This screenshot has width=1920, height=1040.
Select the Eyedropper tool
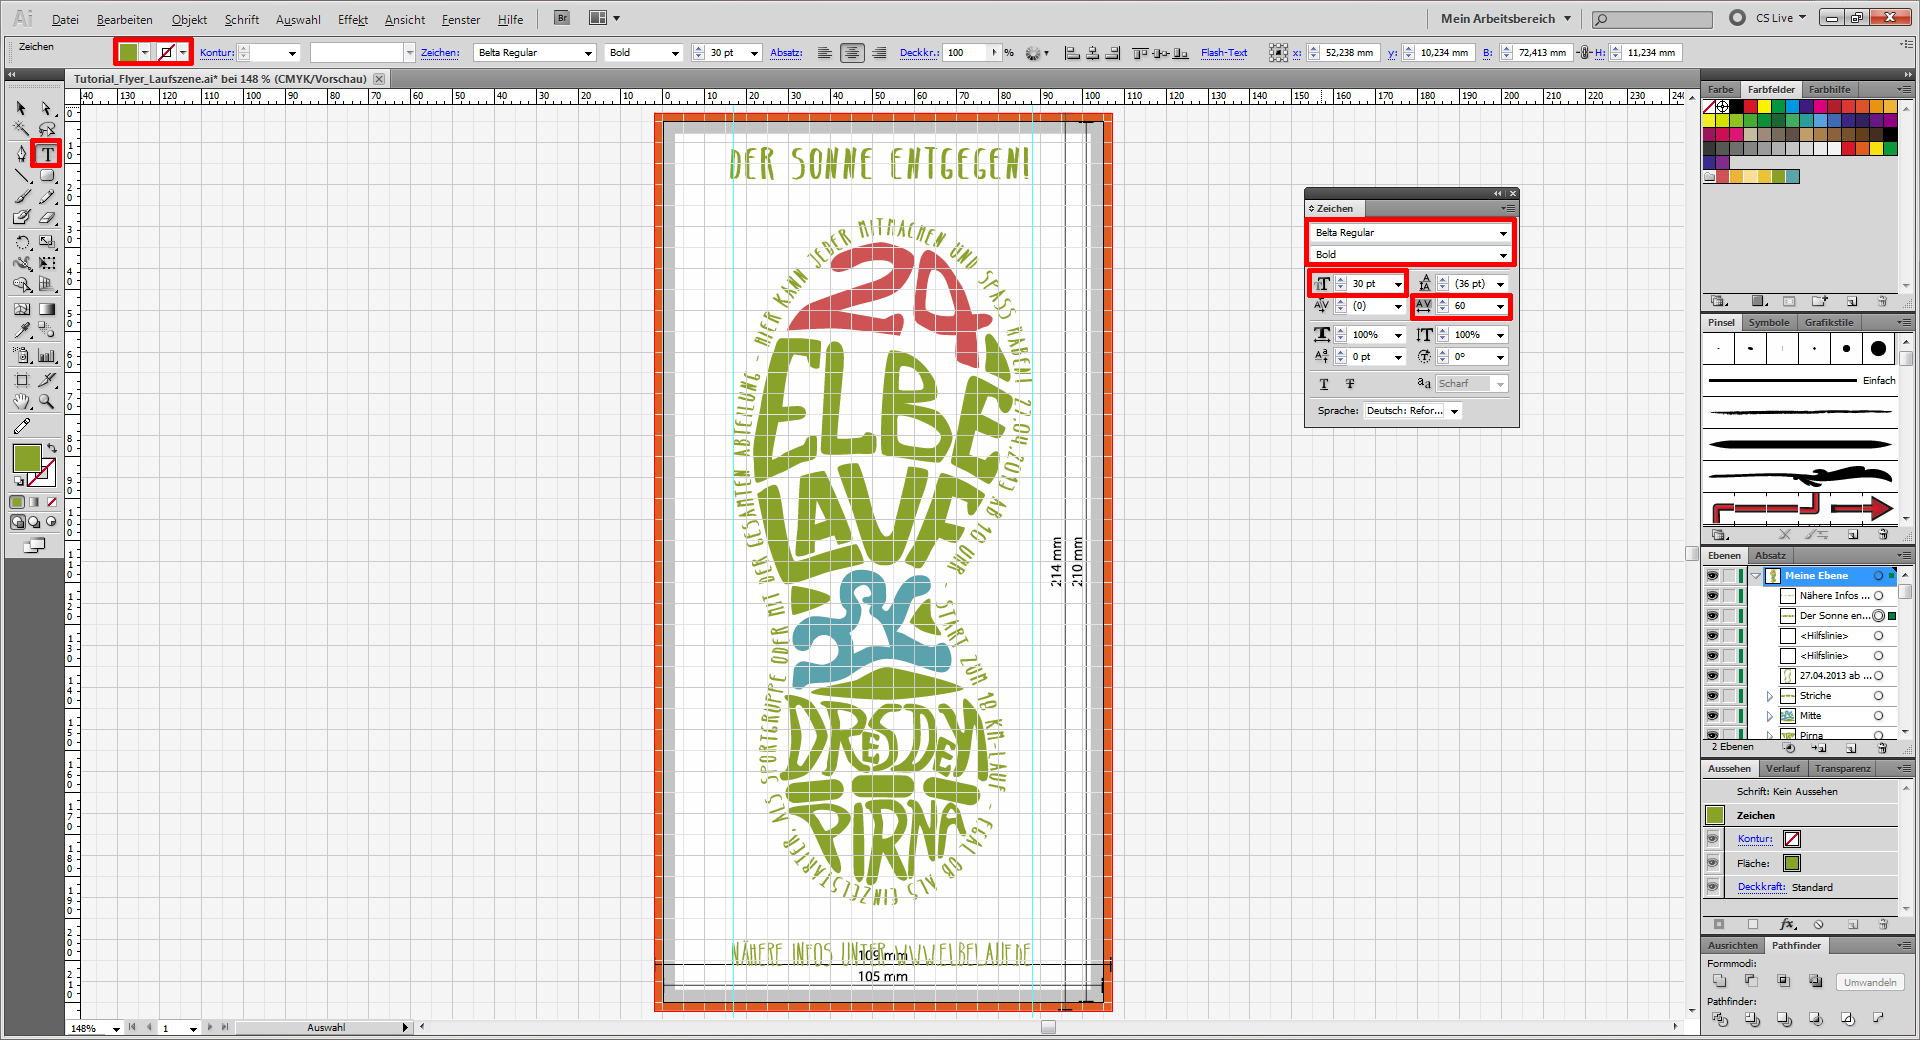21,329
